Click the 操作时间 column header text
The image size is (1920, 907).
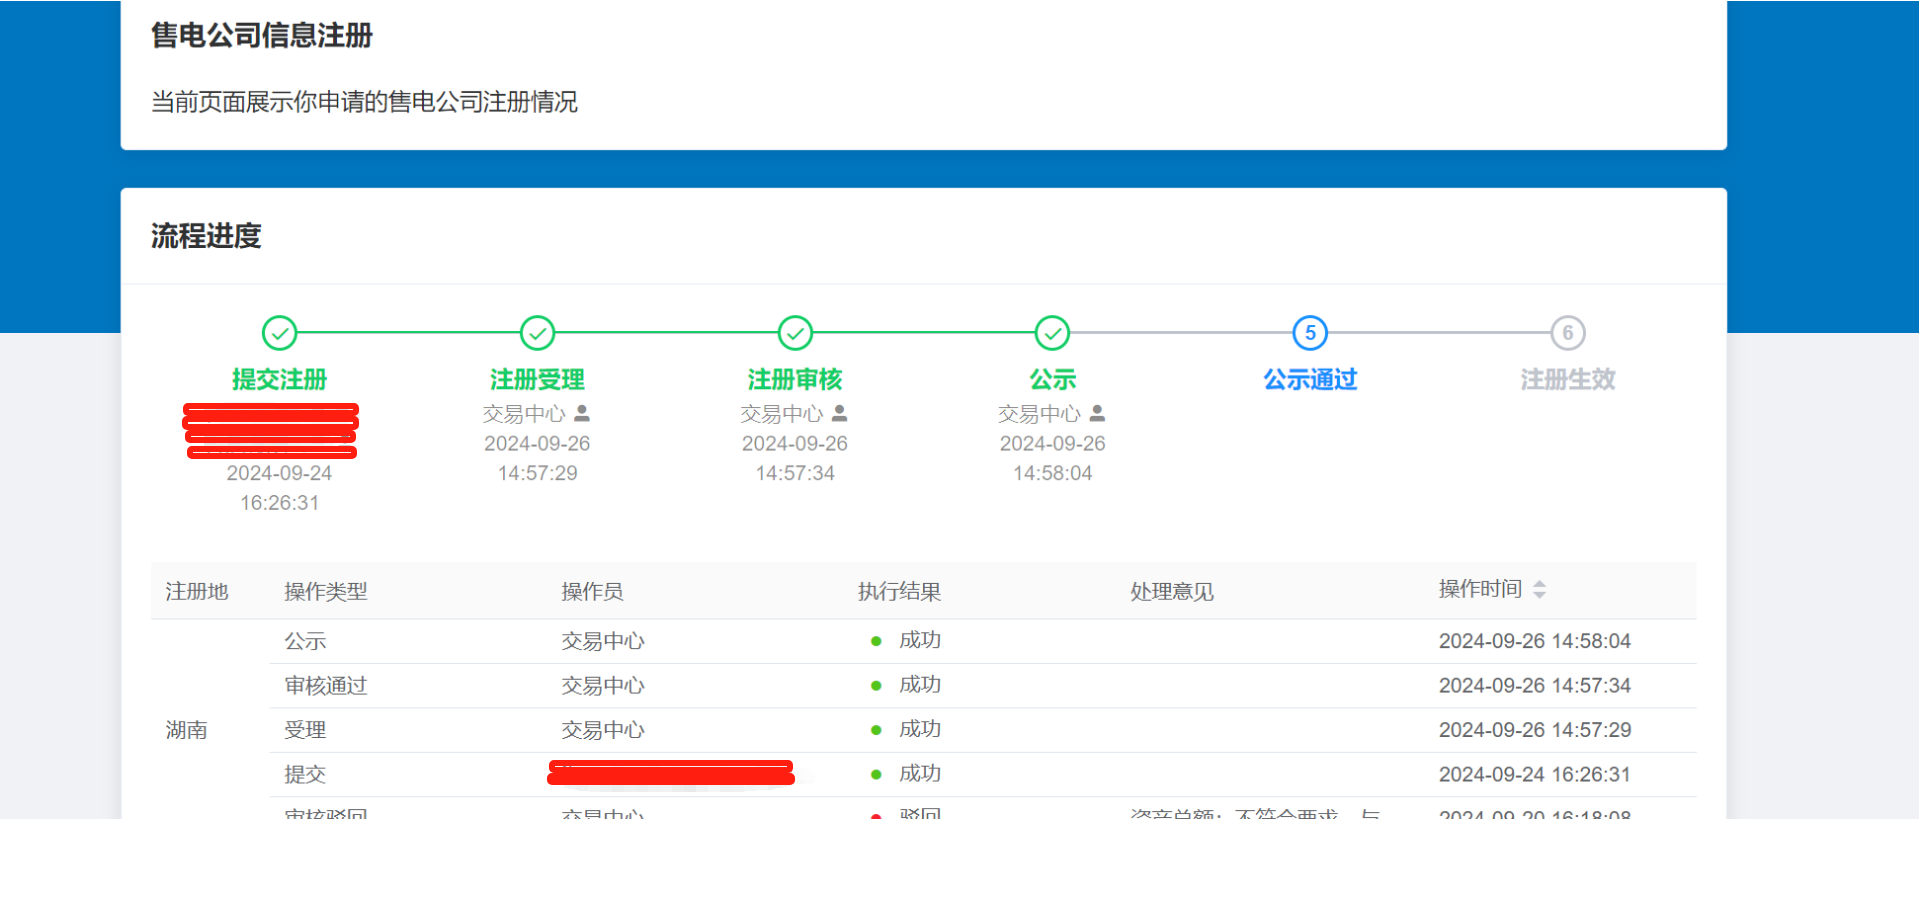pyautogui.click(x=1480, y=590)
